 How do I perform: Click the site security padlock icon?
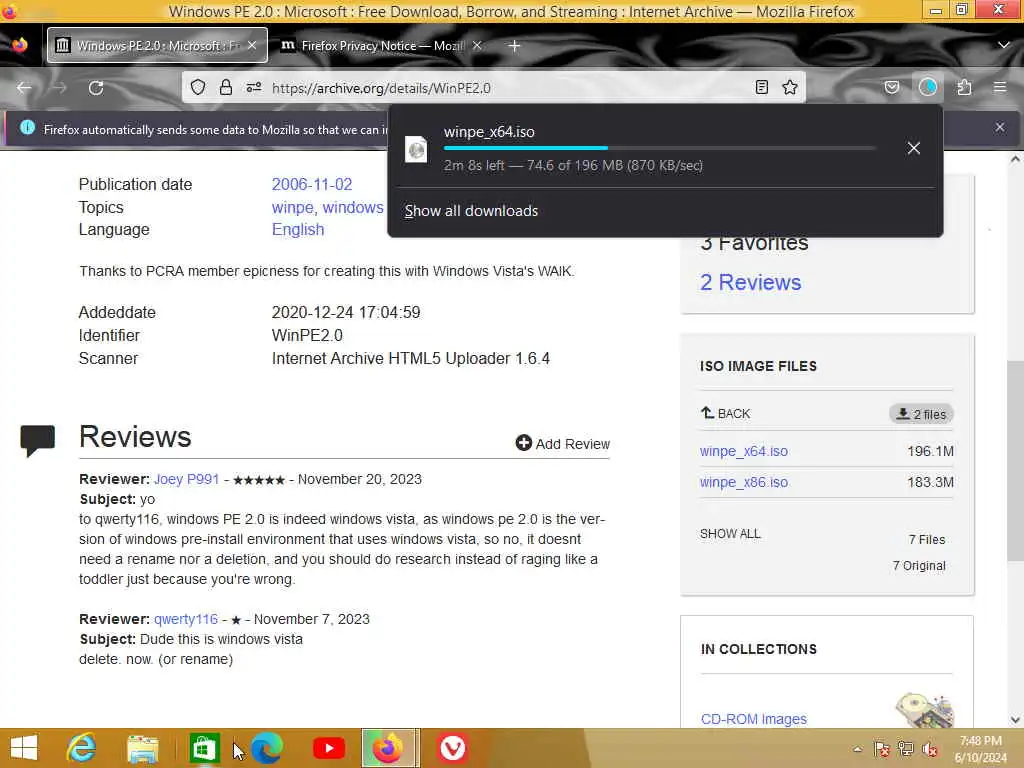226,88
